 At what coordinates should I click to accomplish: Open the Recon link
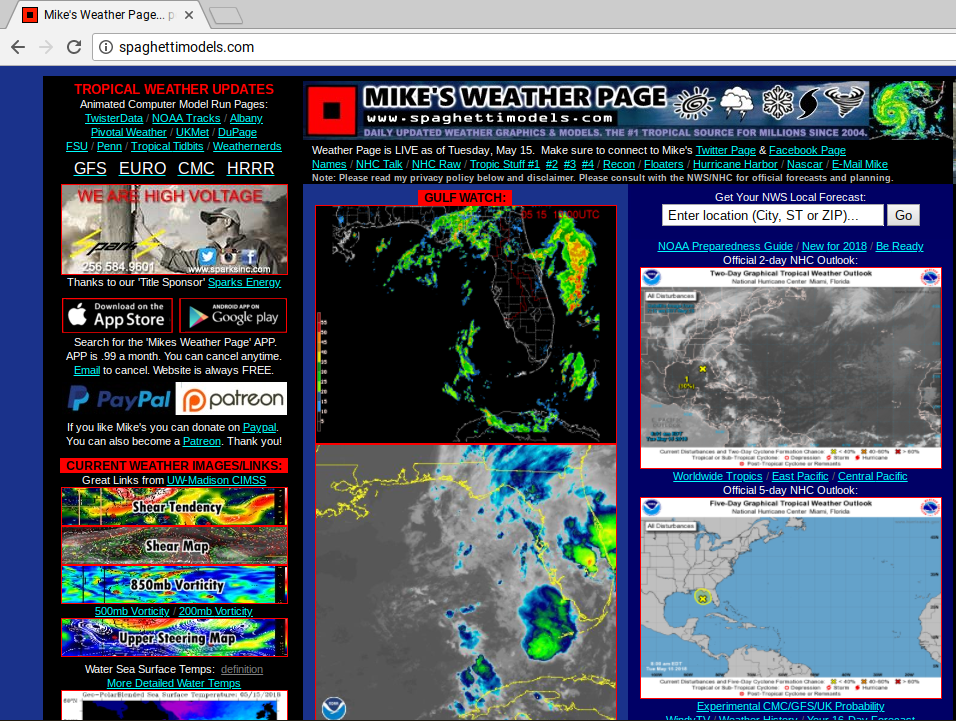coord(619,164)
